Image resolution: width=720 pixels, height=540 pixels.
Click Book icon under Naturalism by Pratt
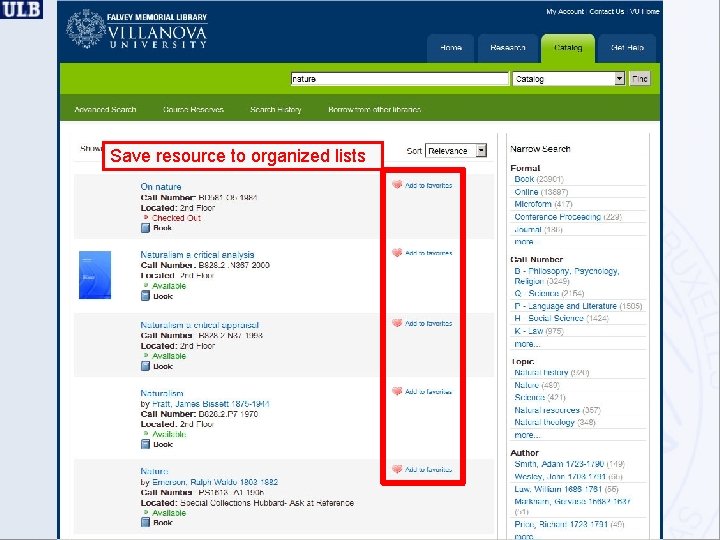coord(145,444)
